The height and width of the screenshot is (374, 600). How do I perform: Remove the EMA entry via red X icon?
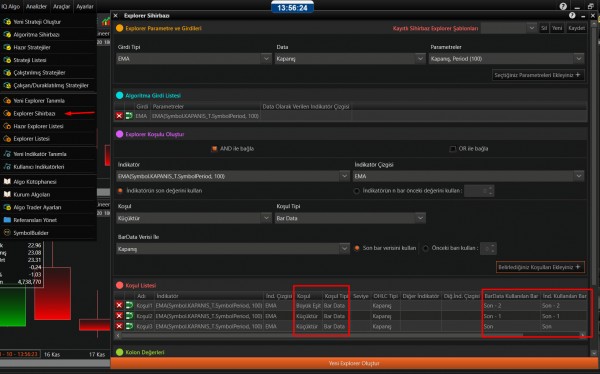point(119,116)
